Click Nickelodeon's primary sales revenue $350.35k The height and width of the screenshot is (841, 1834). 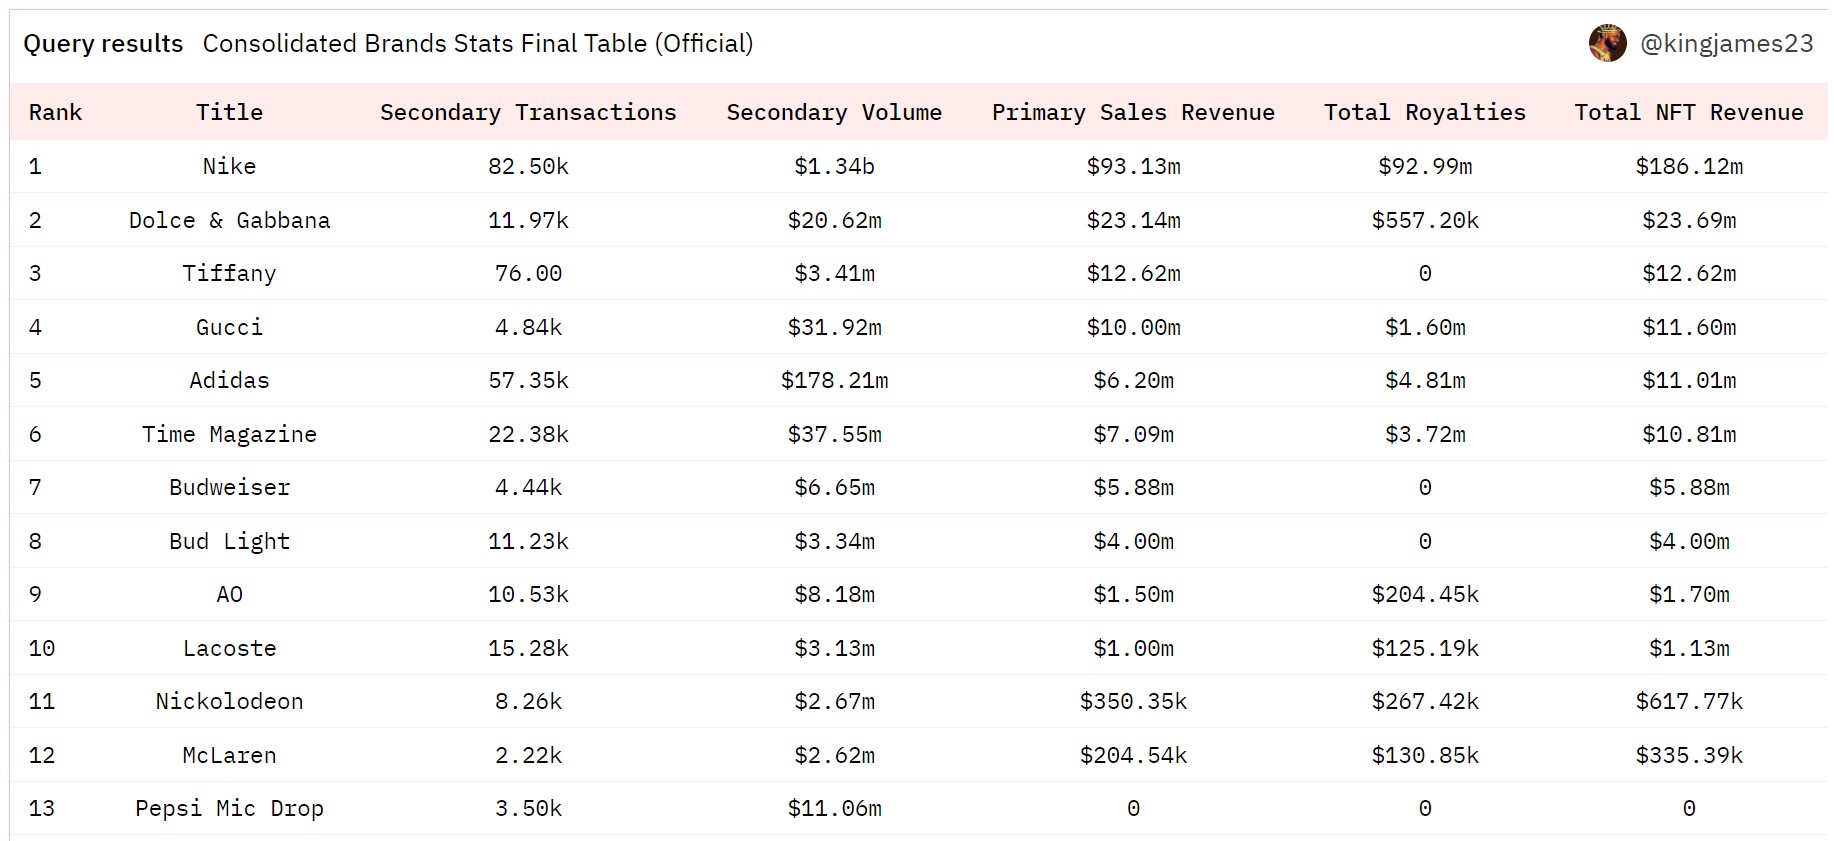click(x=1133, y=701)
